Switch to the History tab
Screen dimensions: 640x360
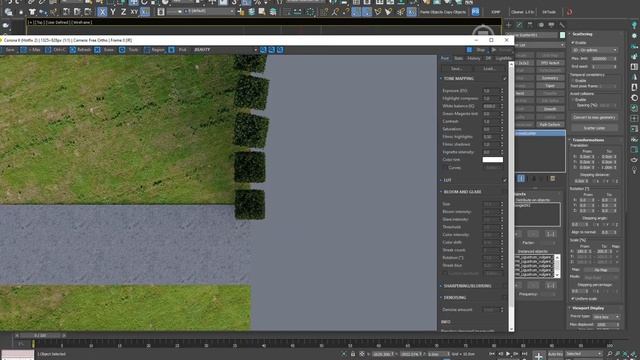[473, 58]
